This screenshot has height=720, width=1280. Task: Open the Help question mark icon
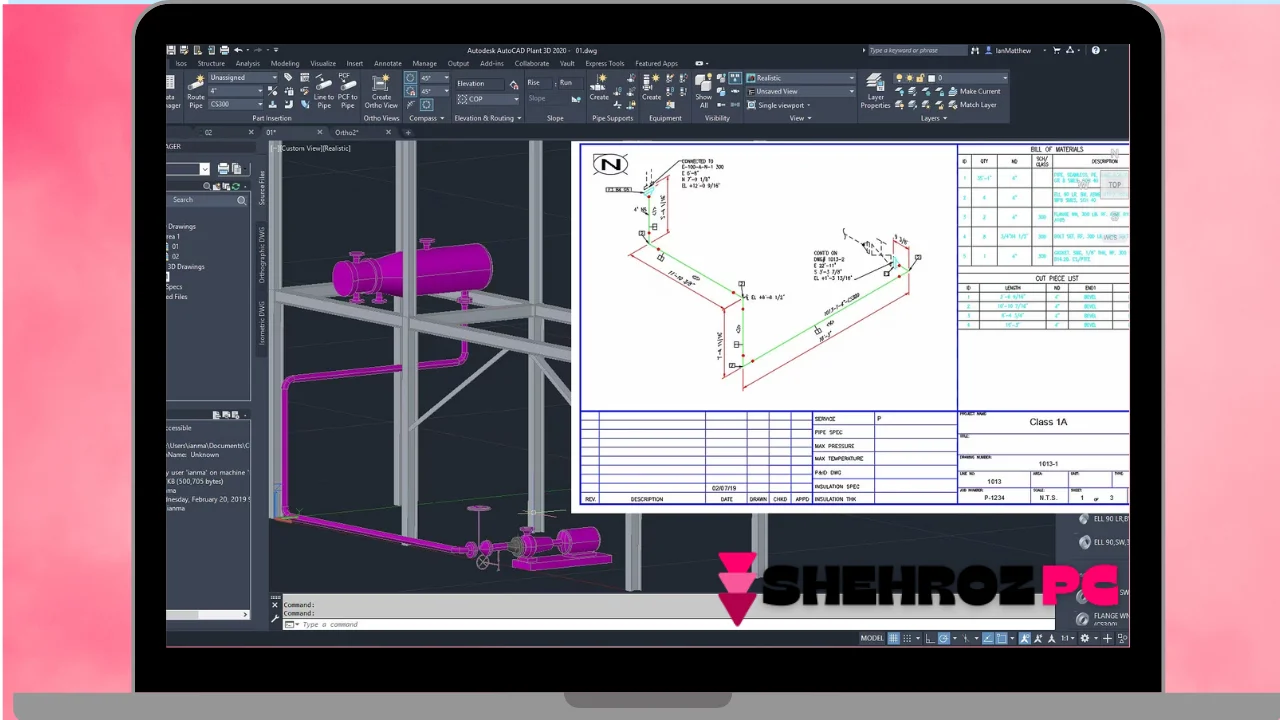[x=1096, y=50]
